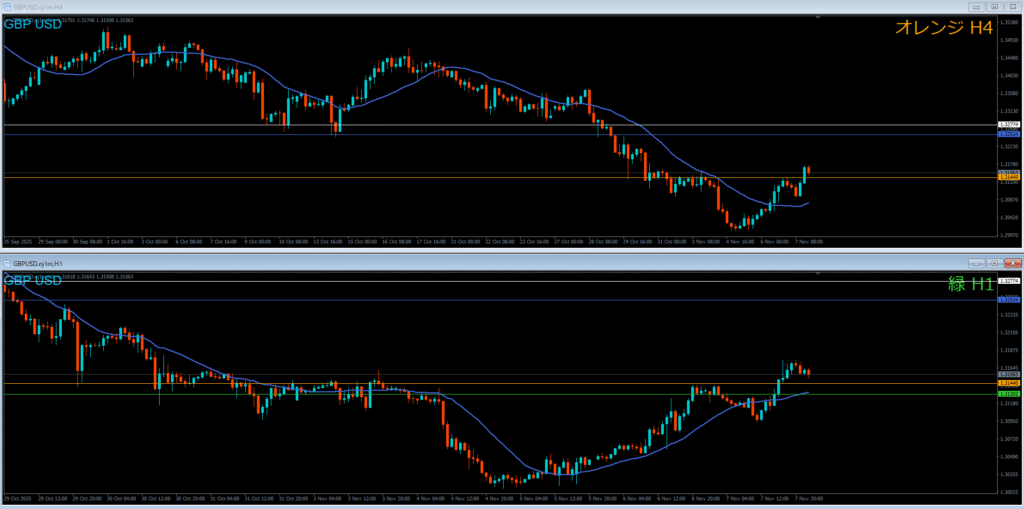The height and width of the screenshot is (509, 1024).
Task: Click the H1 chart window icon
Action: coord(7,263)
